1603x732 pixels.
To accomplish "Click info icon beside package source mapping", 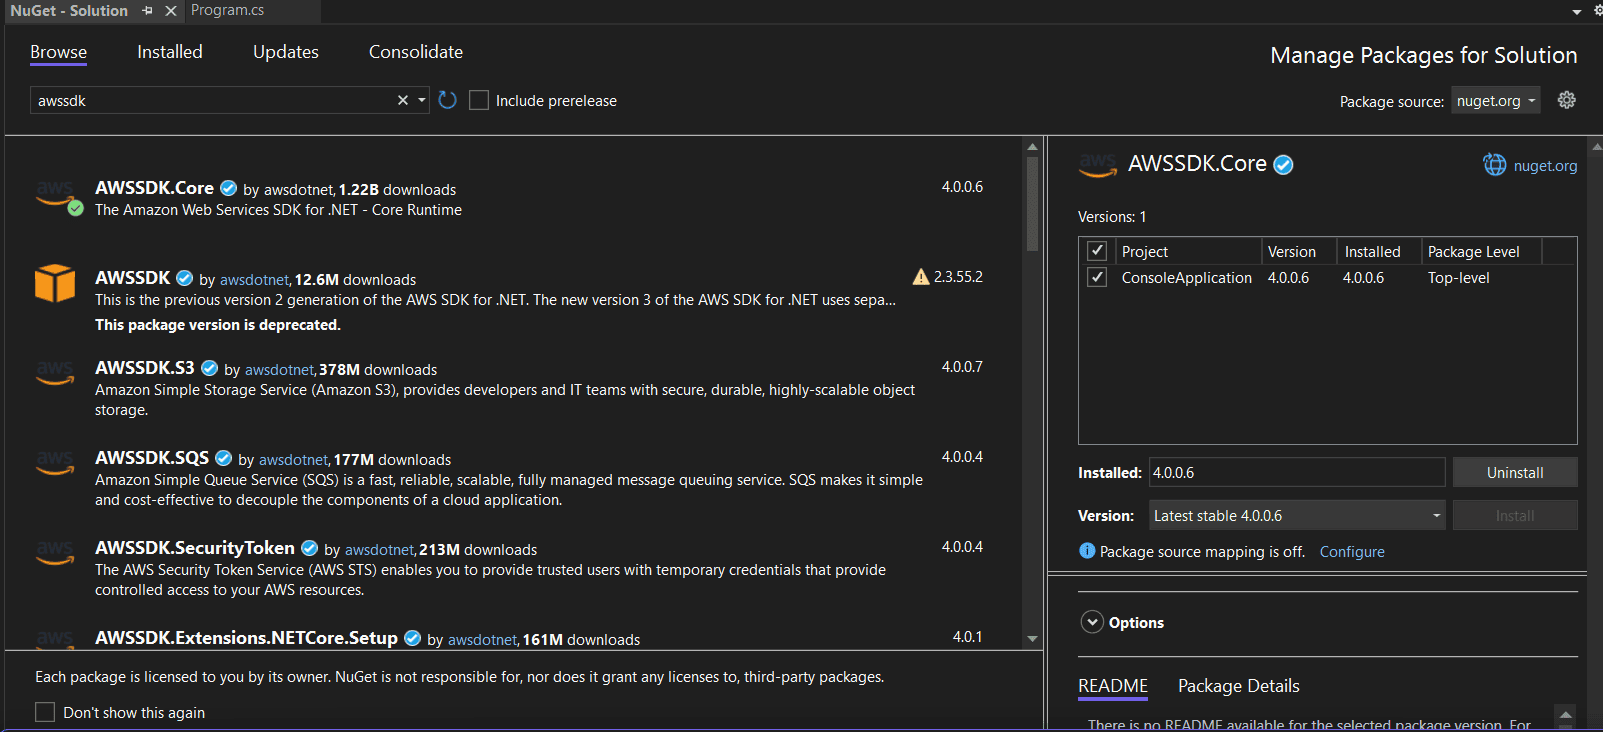I will click(1087, 551).
